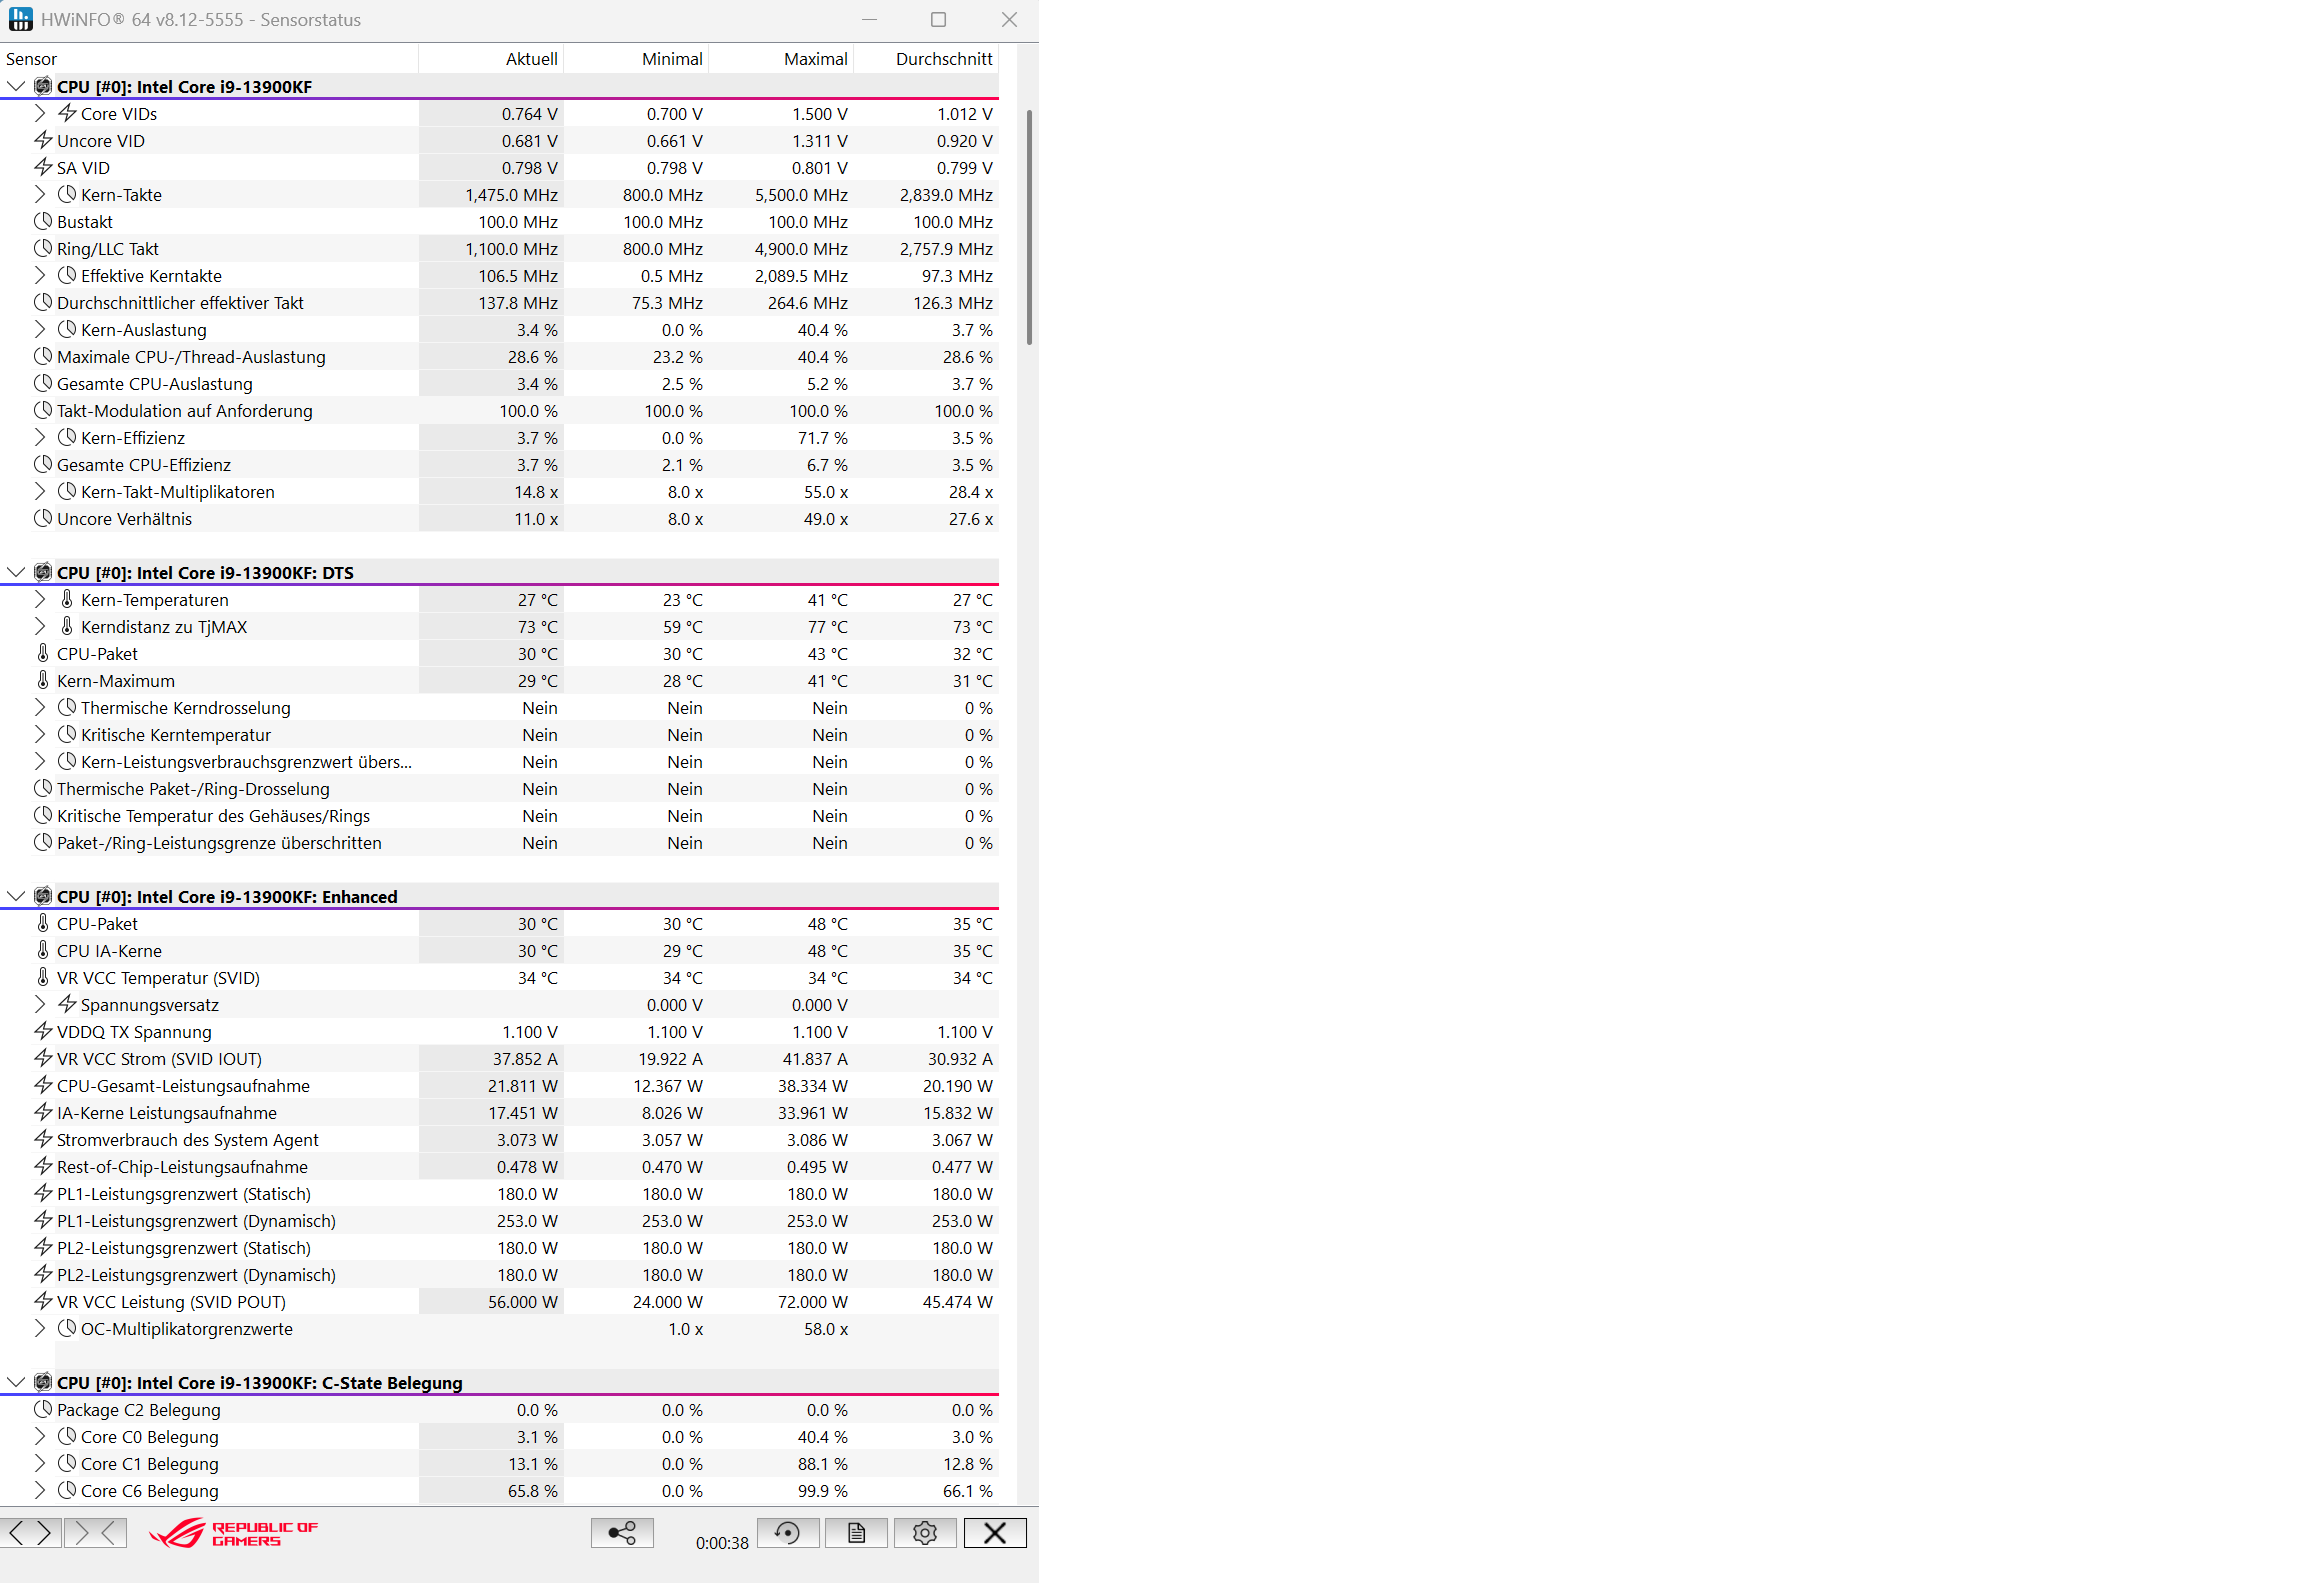Open the network share sensors icon

coord(622,1533)
